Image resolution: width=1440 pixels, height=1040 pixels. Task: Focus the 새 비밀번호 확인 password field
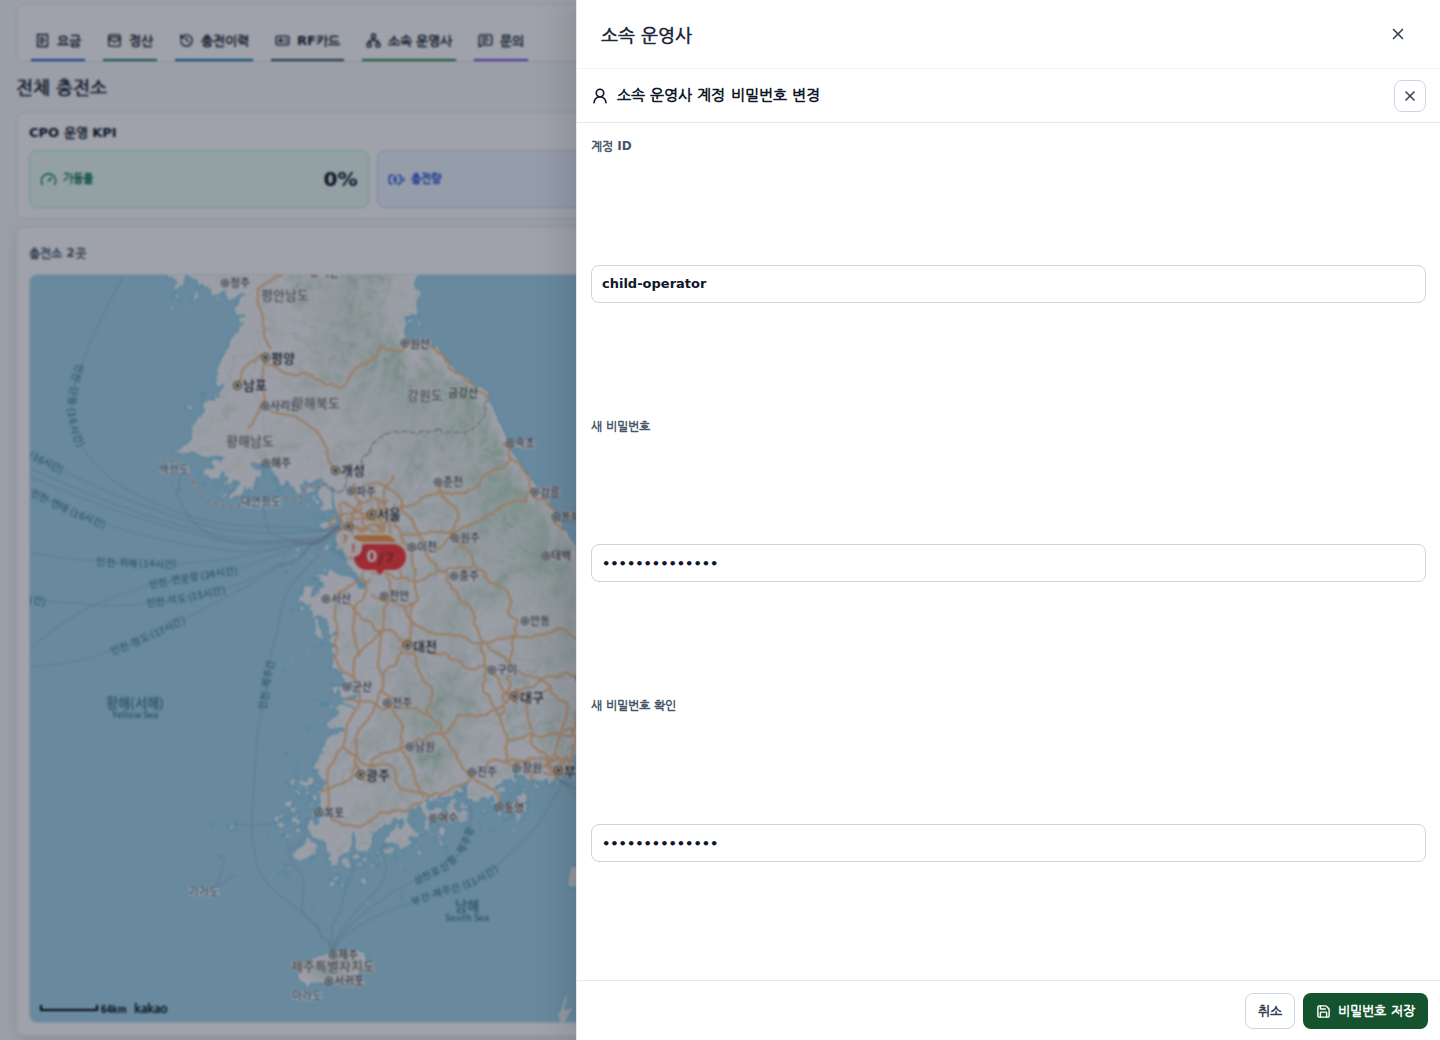pyautogui.click(x=1008, y=843)
